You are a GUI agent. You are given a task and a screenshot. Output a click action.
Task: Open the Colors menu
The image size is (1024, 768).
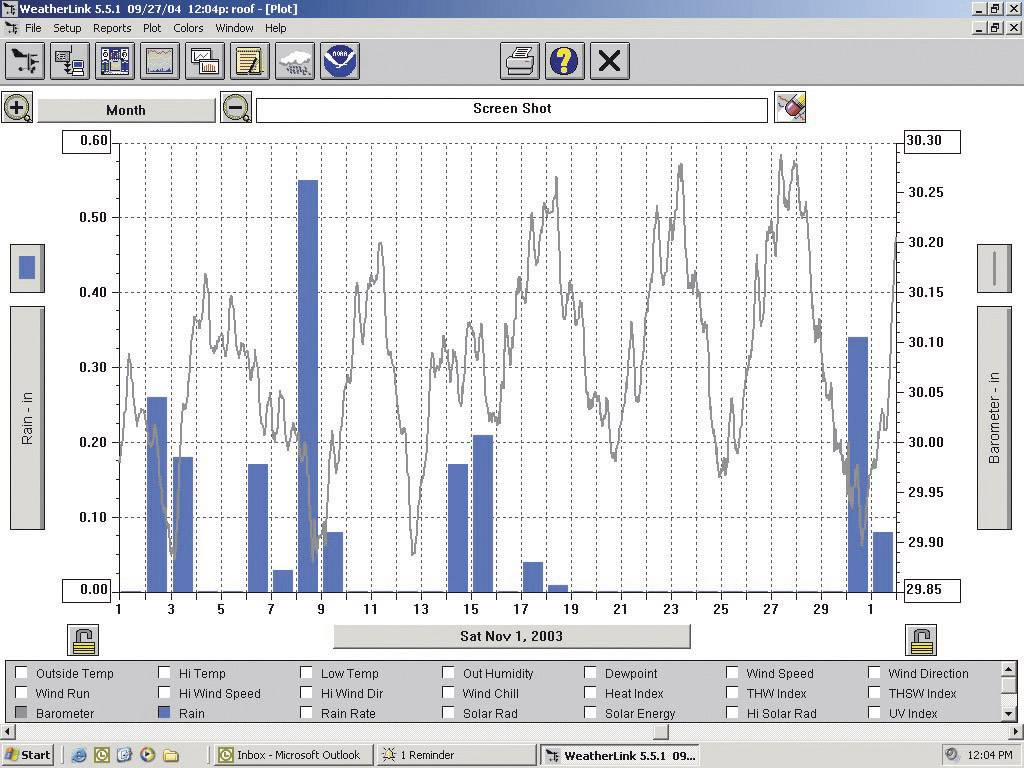coord(188,28)
